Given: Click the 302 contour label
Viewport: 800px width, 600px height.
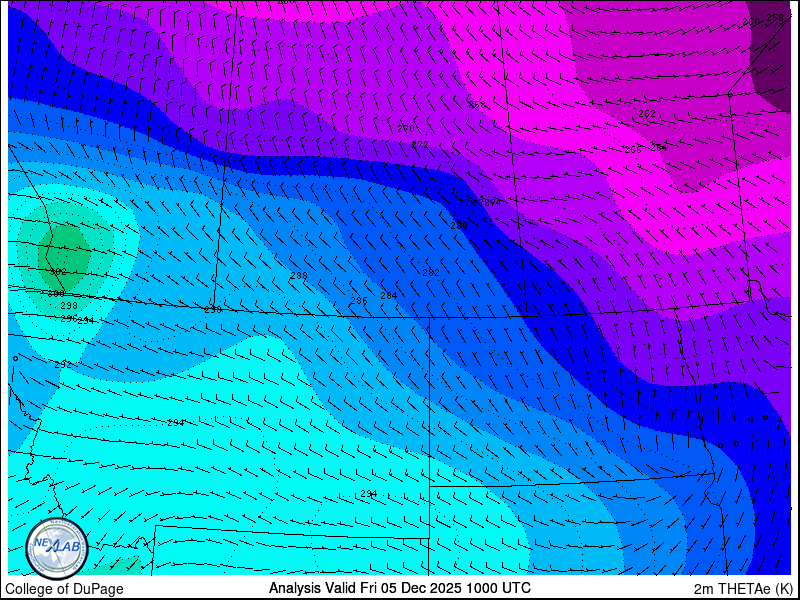Looking at the screenshot, I should 58,271.
